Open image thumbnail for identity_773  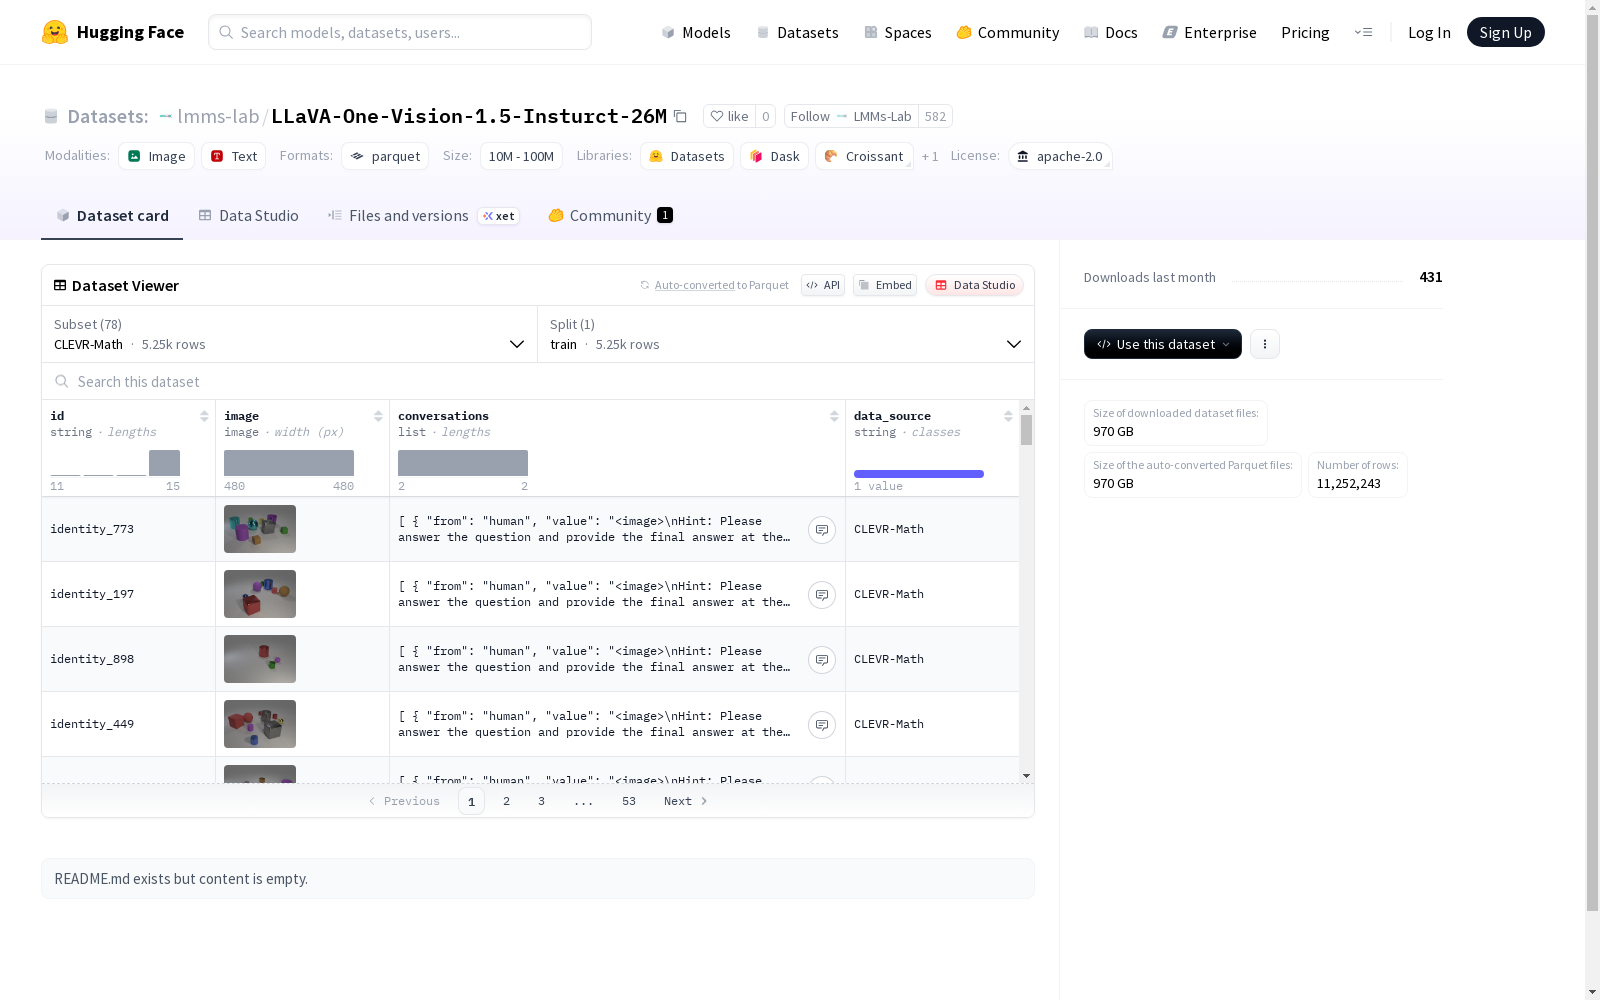[260, 529]
